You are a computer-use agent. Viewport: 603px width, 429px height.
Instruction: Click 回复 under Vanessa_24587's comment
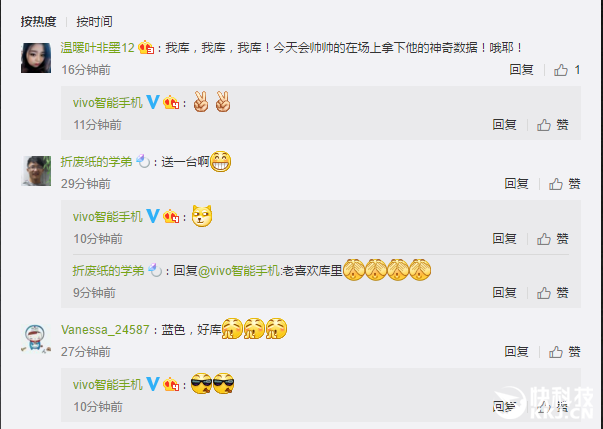(x=516, y=352)
